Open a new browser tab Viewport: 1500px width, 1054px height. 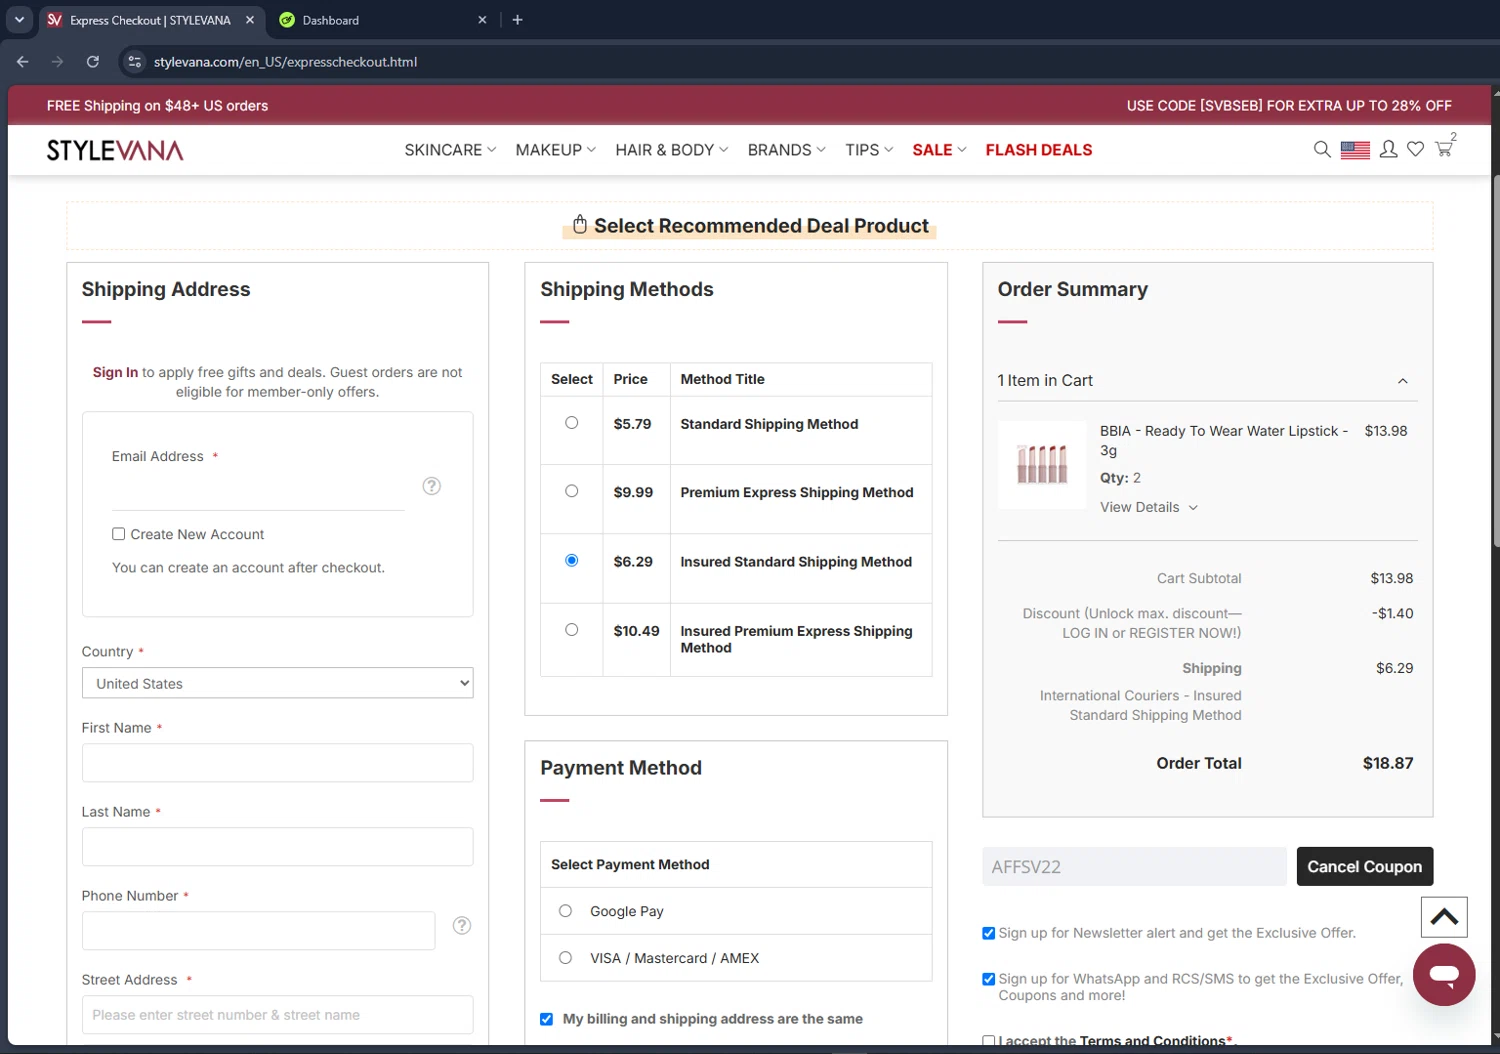(x=517, y=20)
